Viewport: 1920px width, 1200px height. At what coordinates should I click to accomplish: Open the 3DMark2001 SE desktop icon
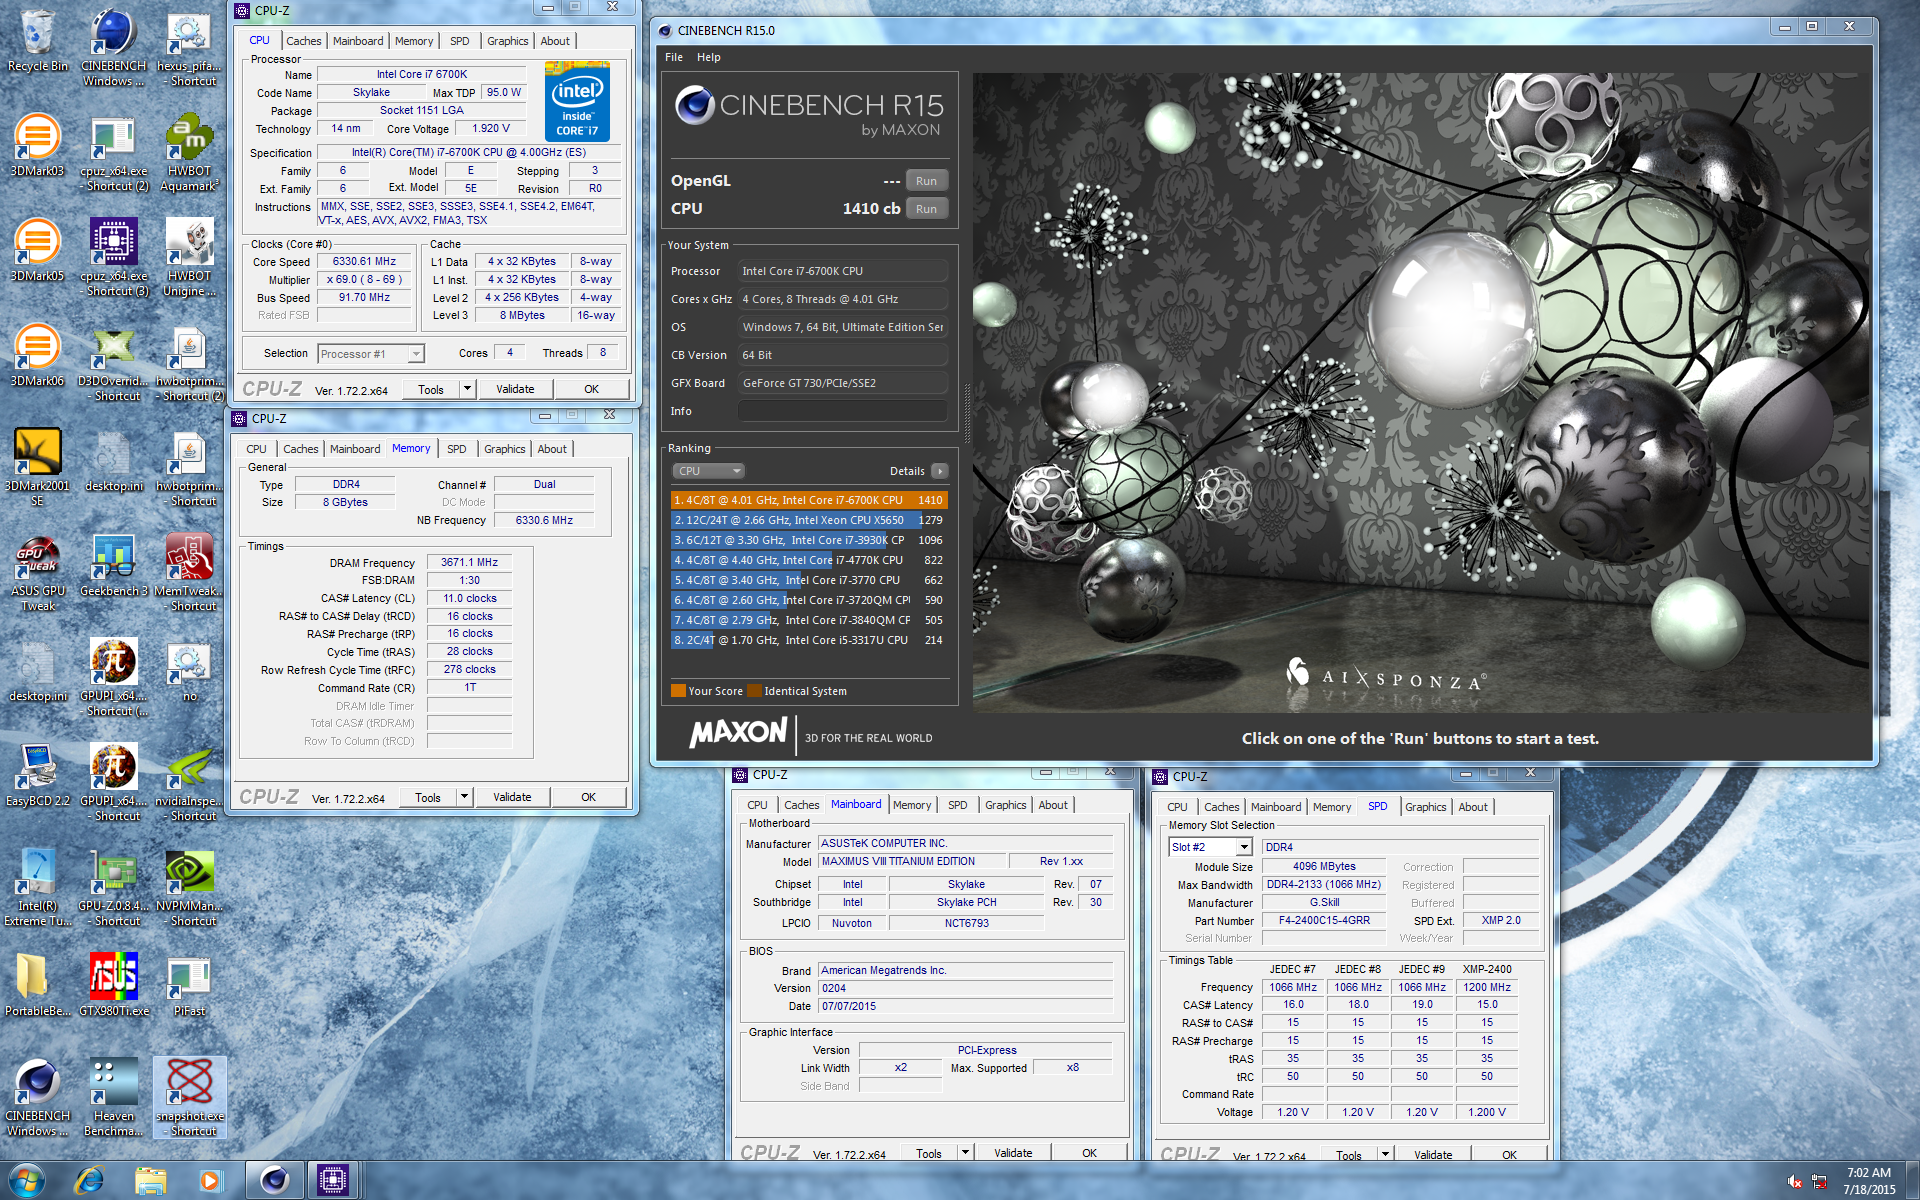pos(38,467)
